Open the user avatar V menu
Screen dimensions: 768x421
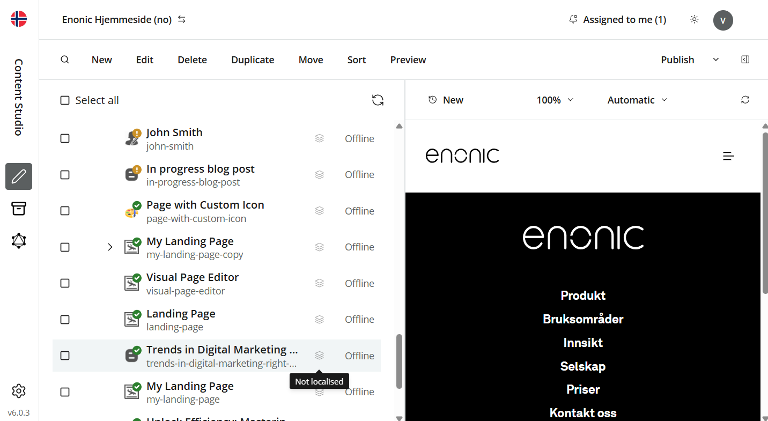click(x=723, y=21)
